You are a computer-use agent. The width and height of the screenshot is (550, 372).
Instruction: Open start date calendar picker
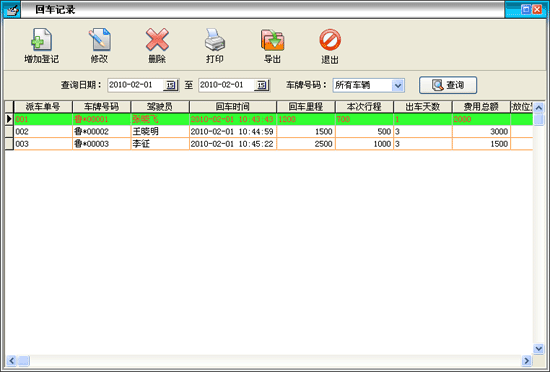pyautogui.click(x=170, y=85)
